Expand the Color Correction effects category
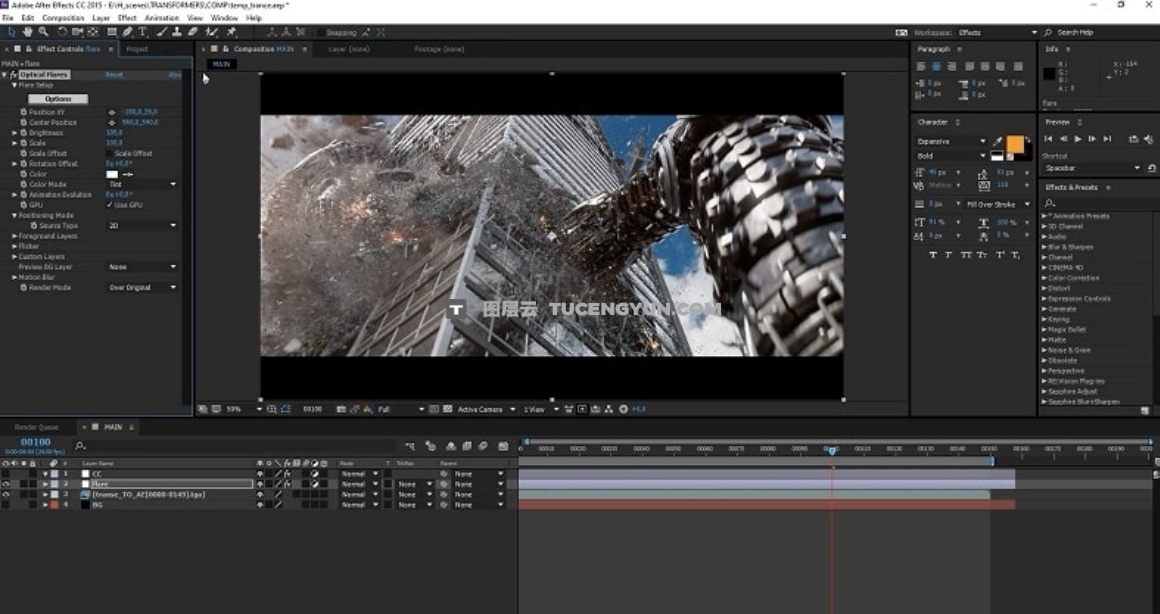 click(x=1073, y=278)
